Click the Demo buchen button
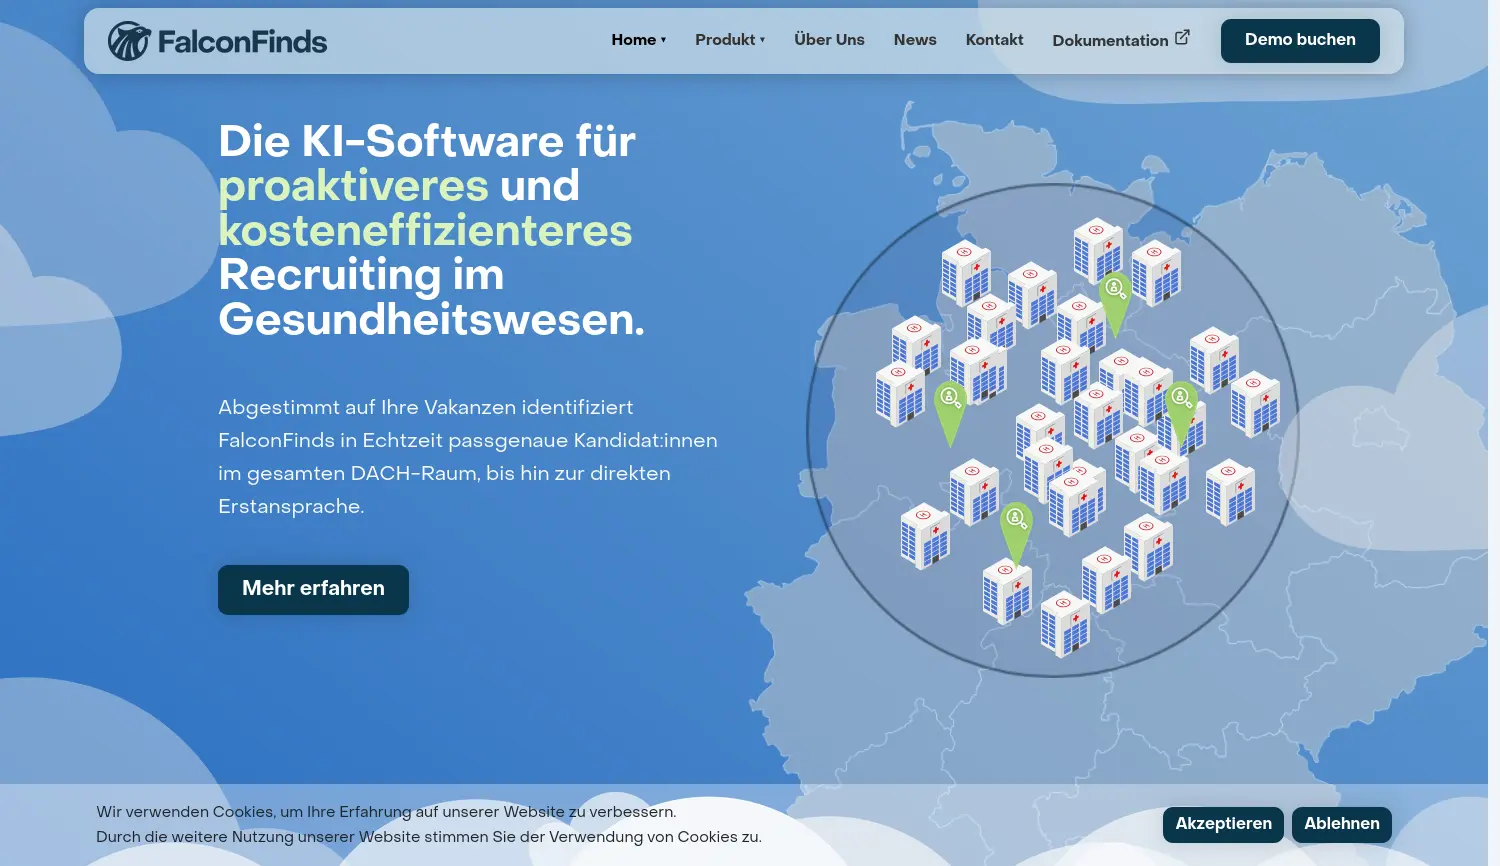This screenshot has width=1500, height=866. [x=1300, y=40]
